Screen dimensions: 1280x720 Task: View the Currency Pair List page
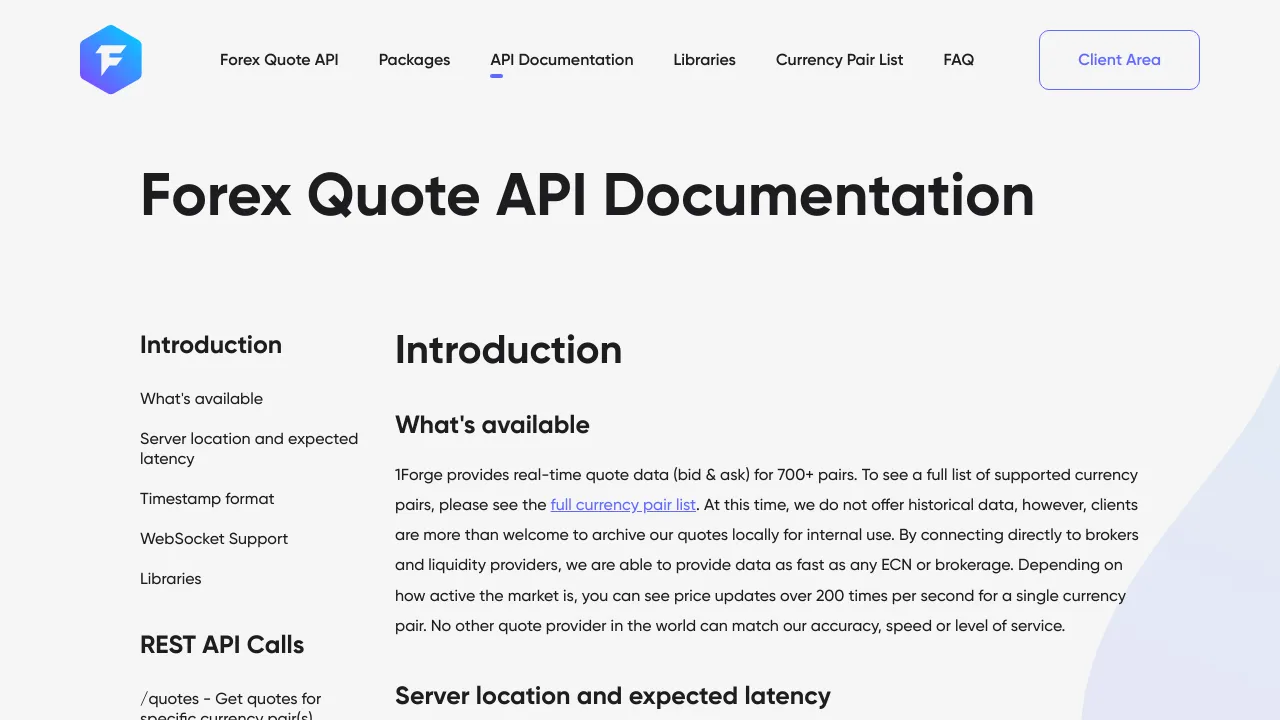[839, 60]
